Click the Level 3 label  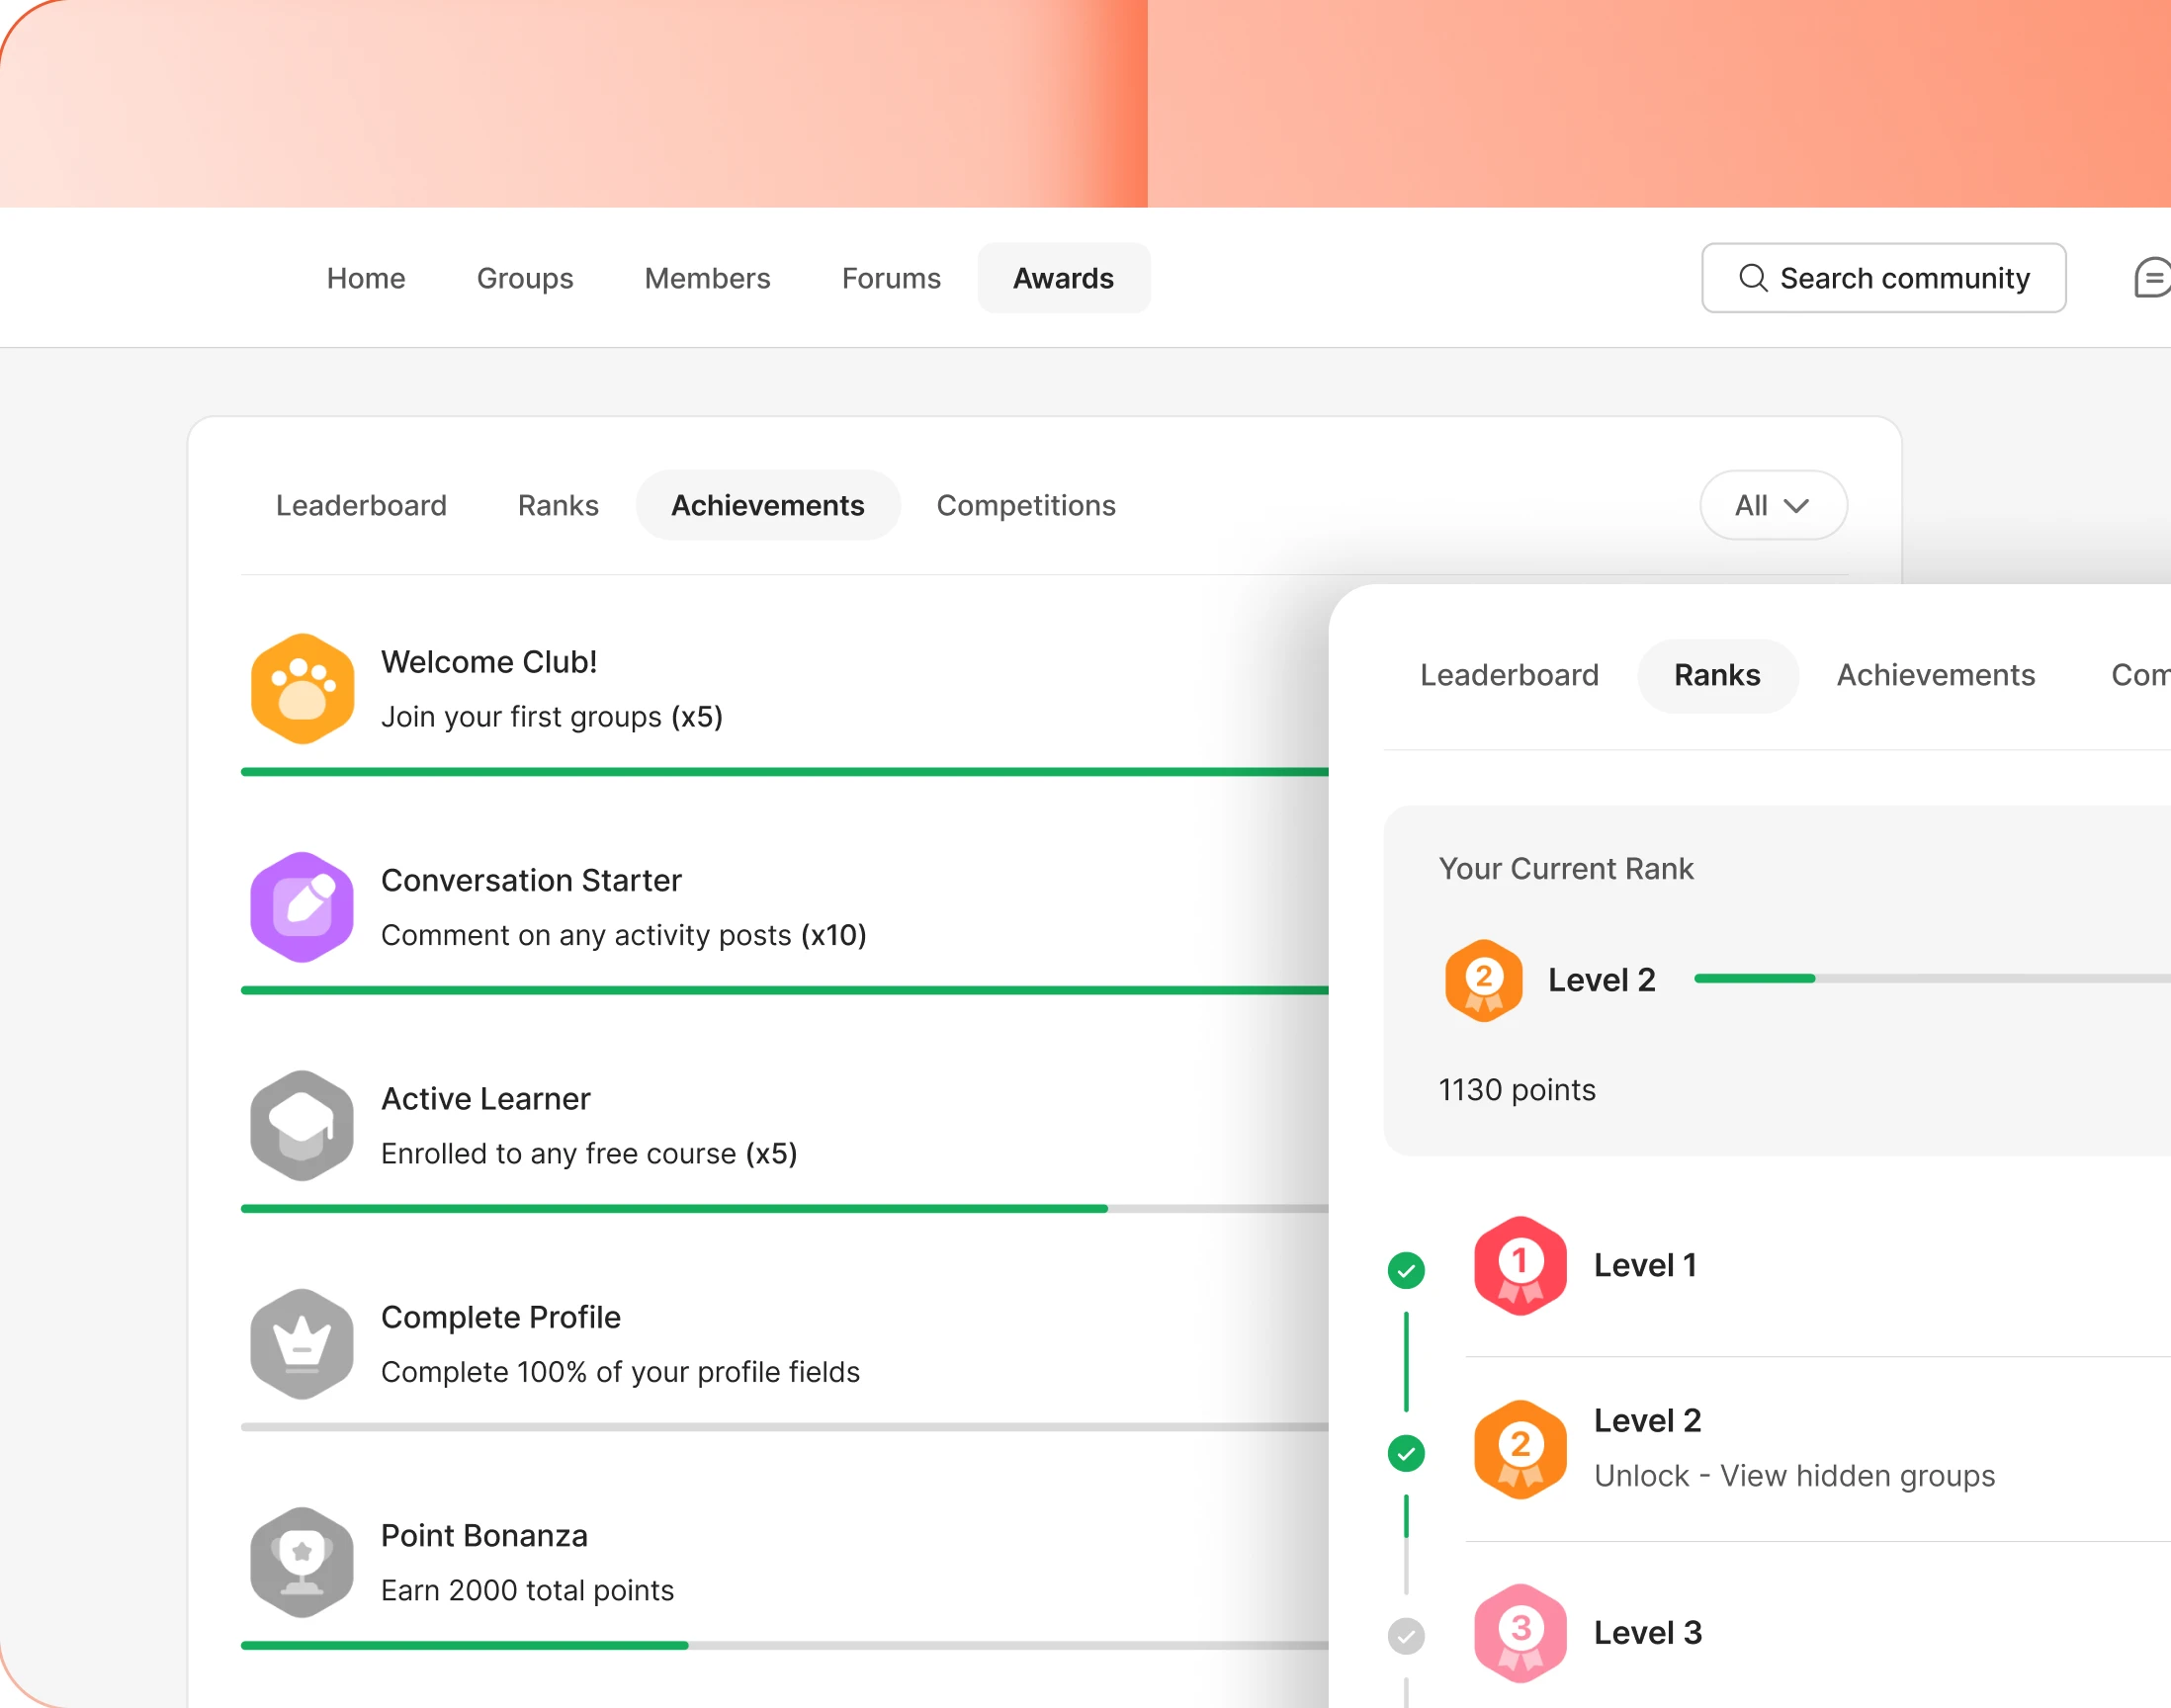1648,1633
